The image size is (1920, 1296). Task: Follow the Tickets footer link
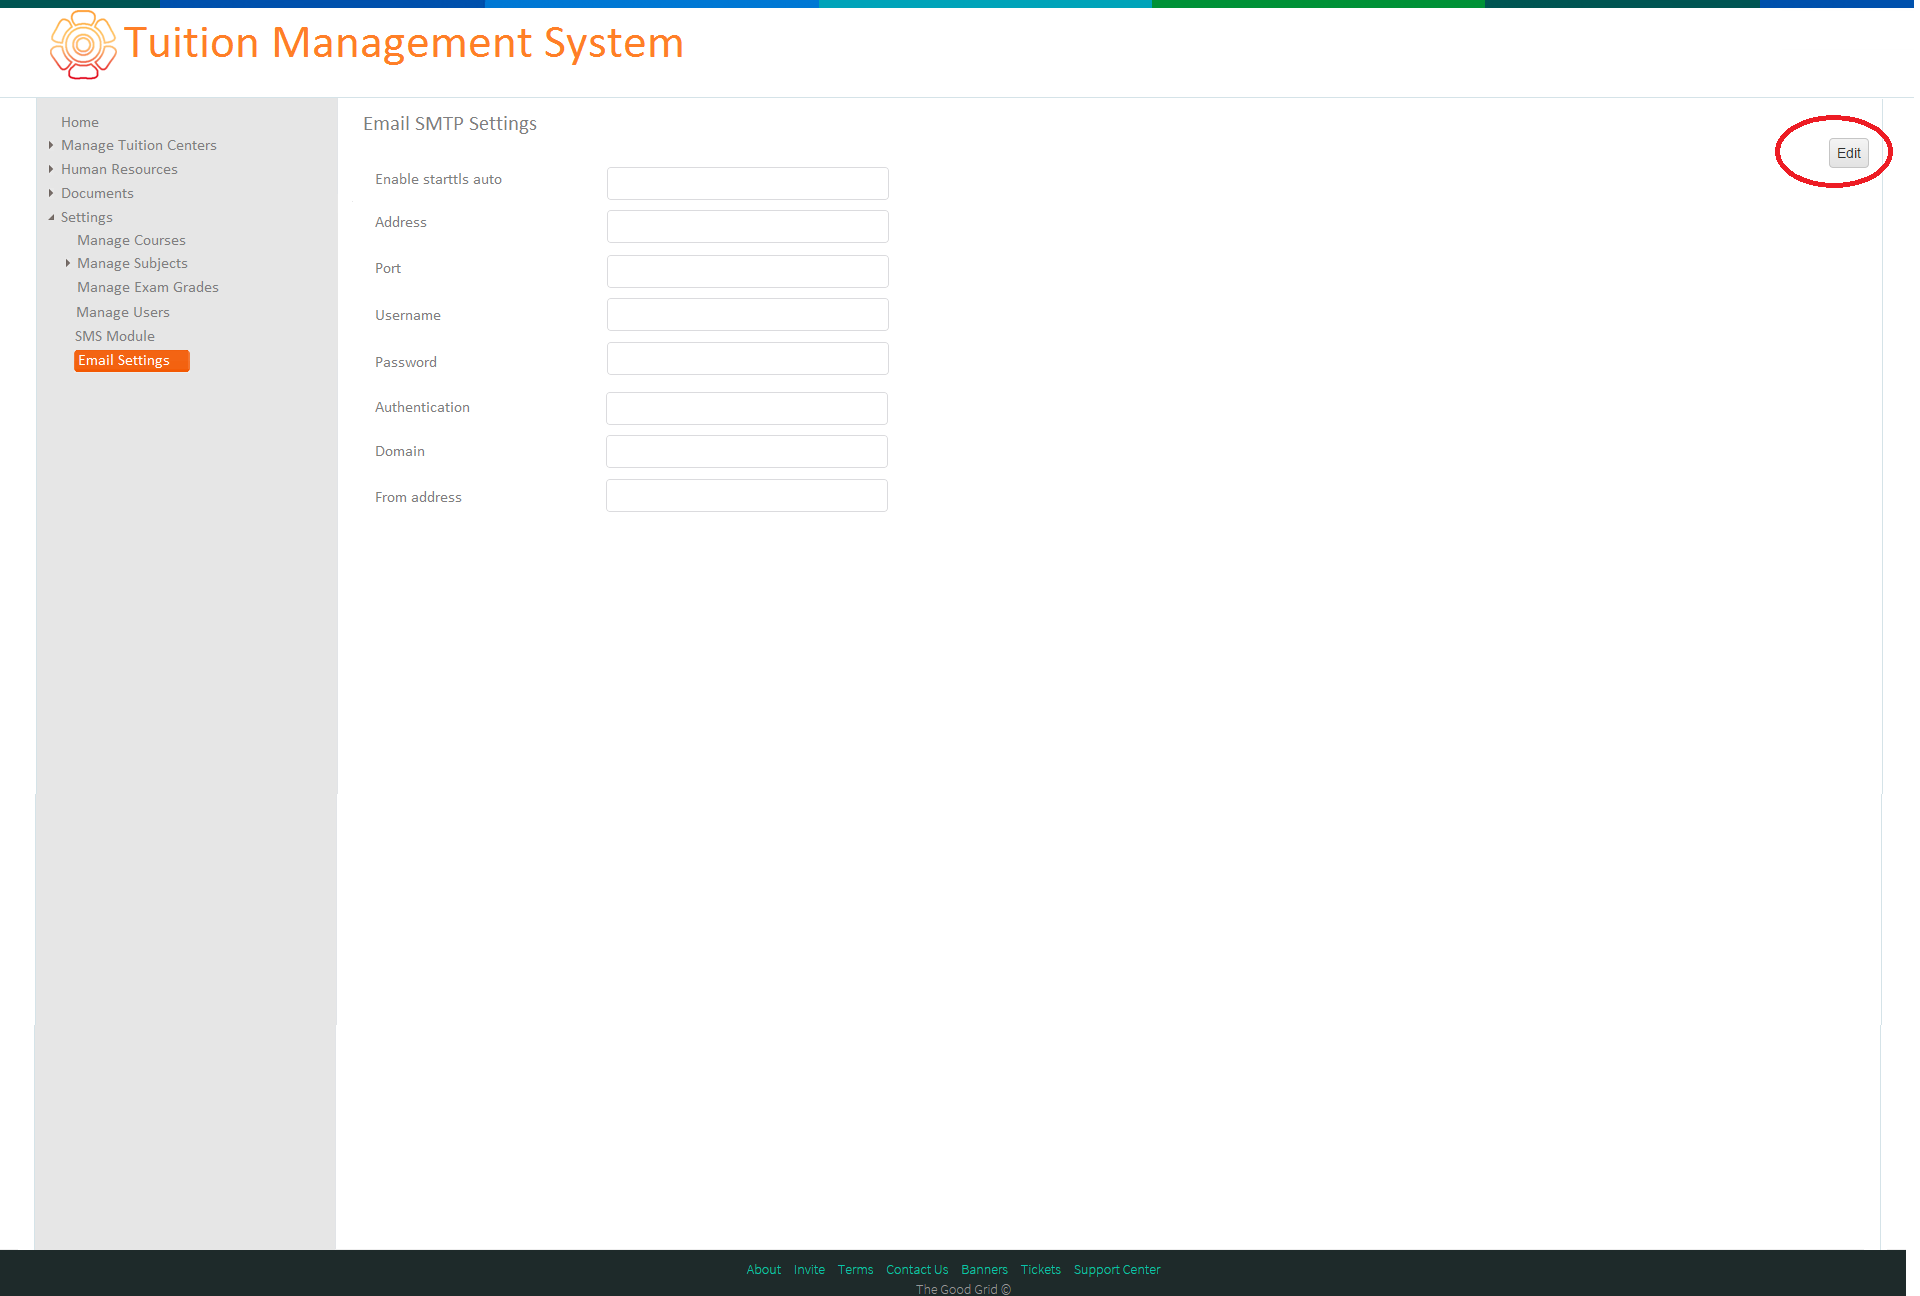click(1040, 1269)
